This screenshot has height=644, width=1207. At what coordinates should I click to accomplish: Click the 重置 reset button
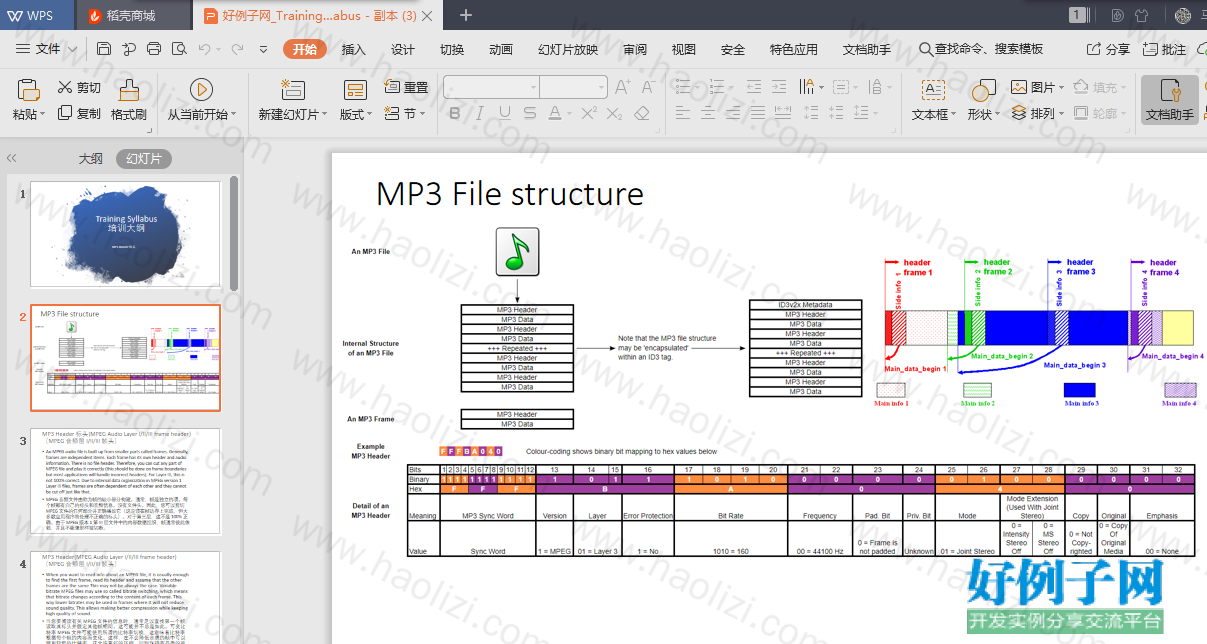(x=406, y=88)
